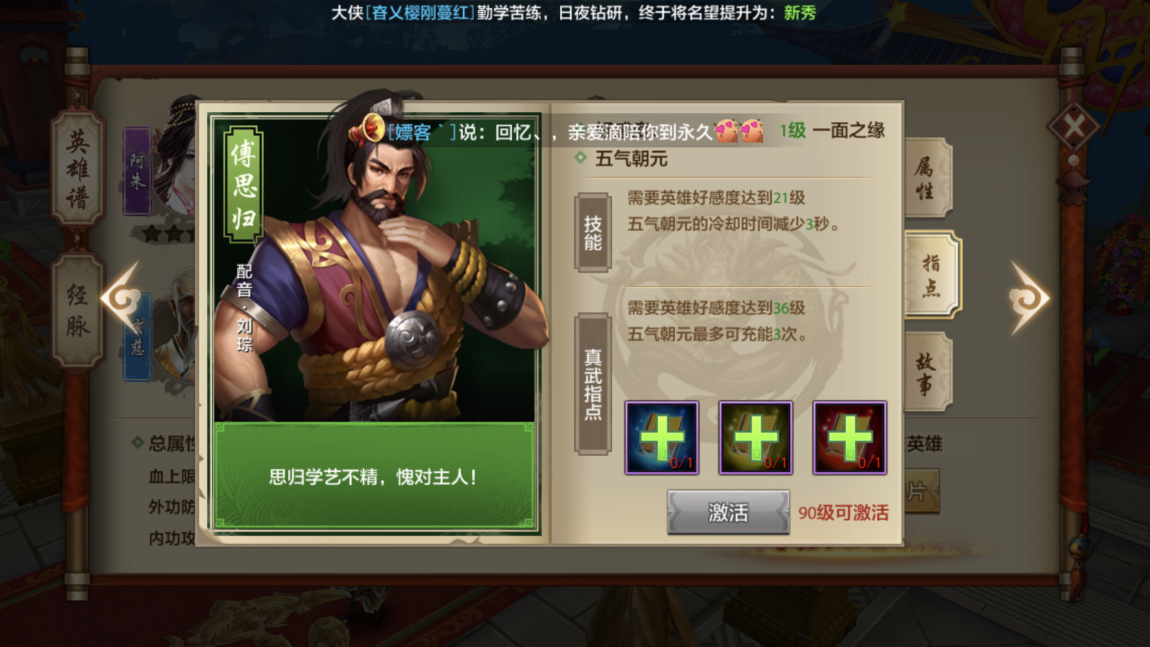Go to previous hero with left arrow
Viewport: 1150px width, 647px height.
pos(122,299)
